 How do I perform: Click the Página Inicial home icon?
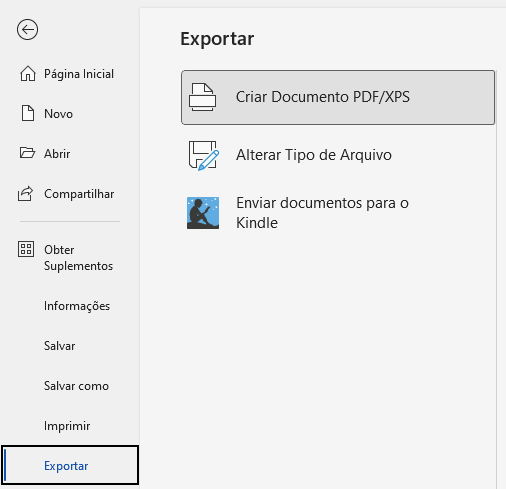pos(28,74)
